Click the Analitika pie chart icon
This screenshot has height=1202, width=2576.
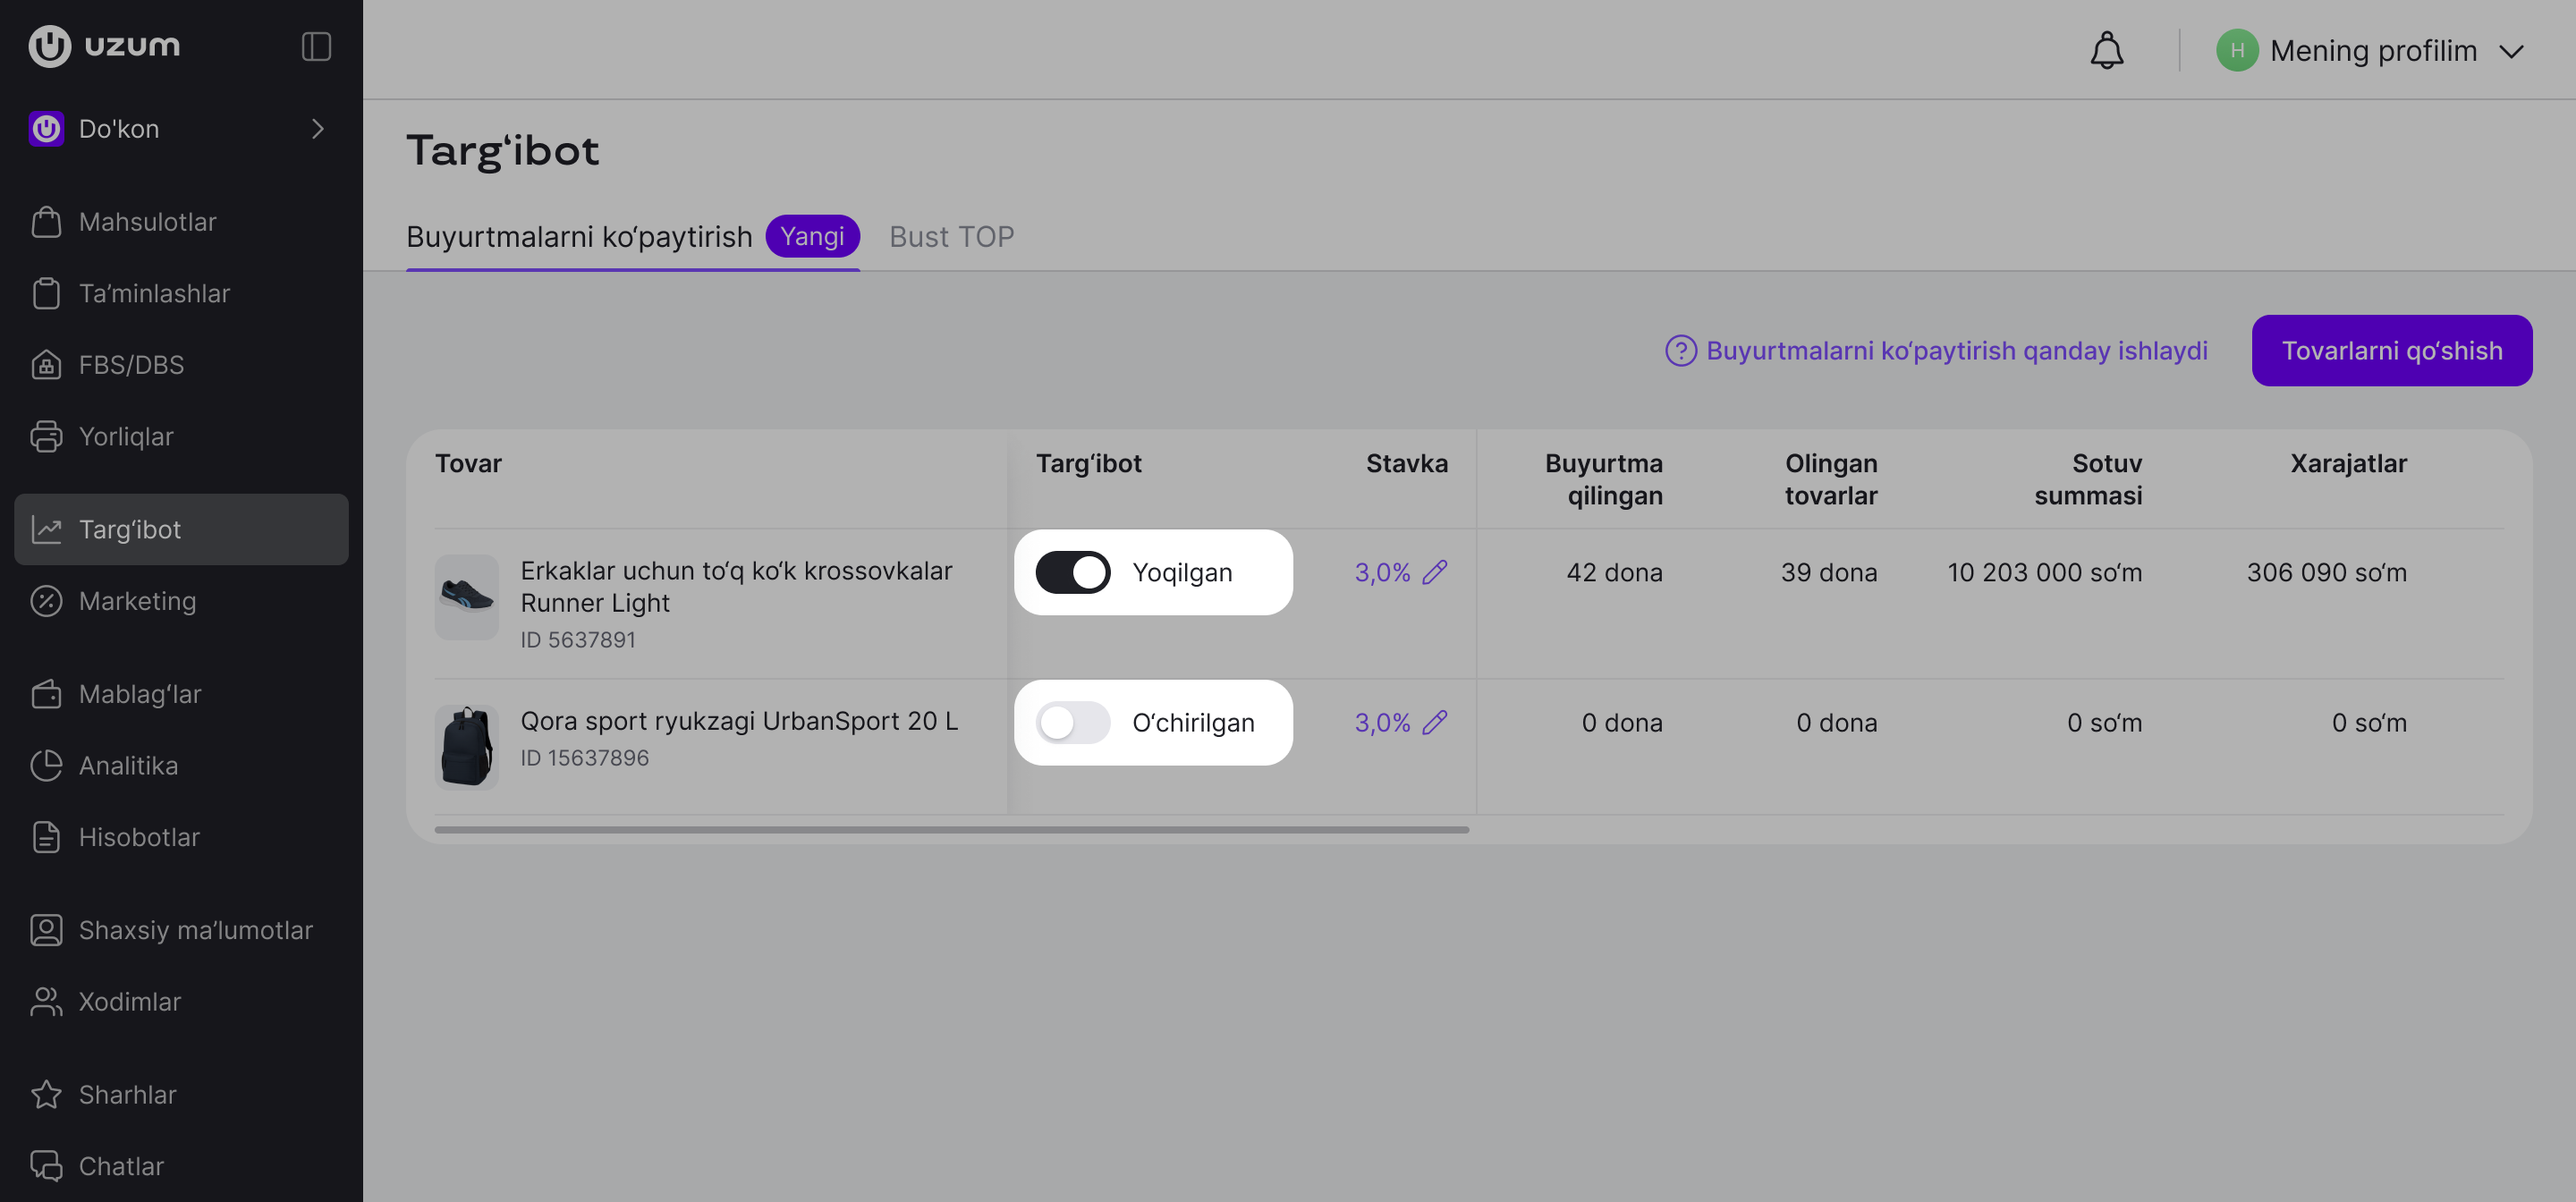pos(46,765)
